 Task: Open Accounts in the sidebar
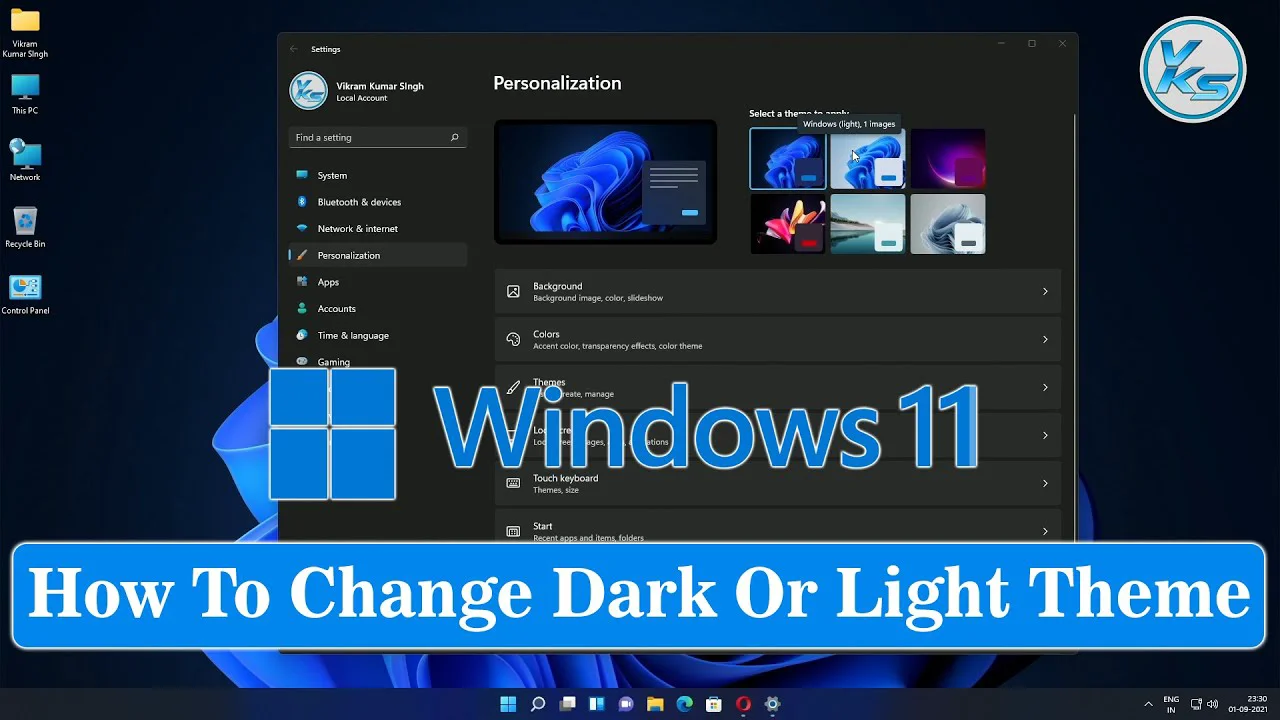pyautogui.click(x=336, y=309)
